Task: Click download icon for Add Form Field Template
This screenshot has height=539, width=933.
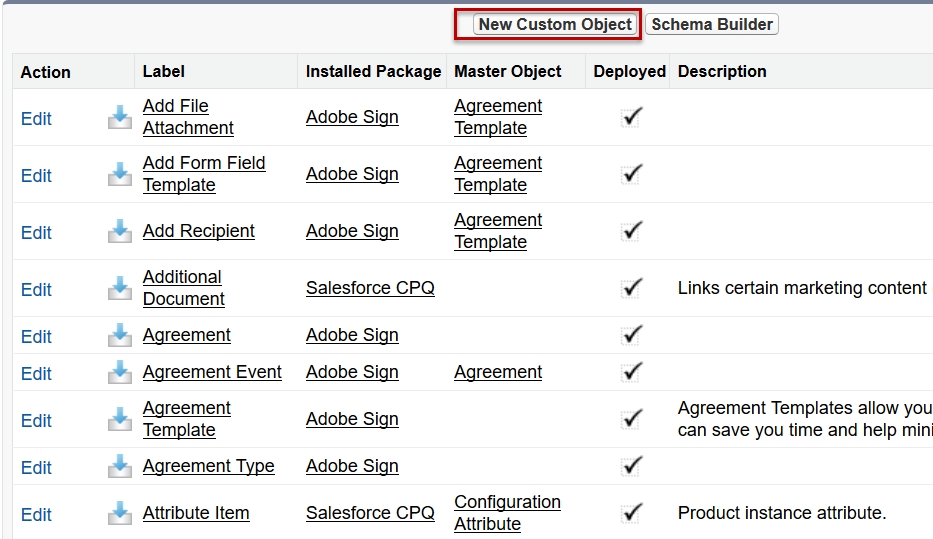Action: 120,174
